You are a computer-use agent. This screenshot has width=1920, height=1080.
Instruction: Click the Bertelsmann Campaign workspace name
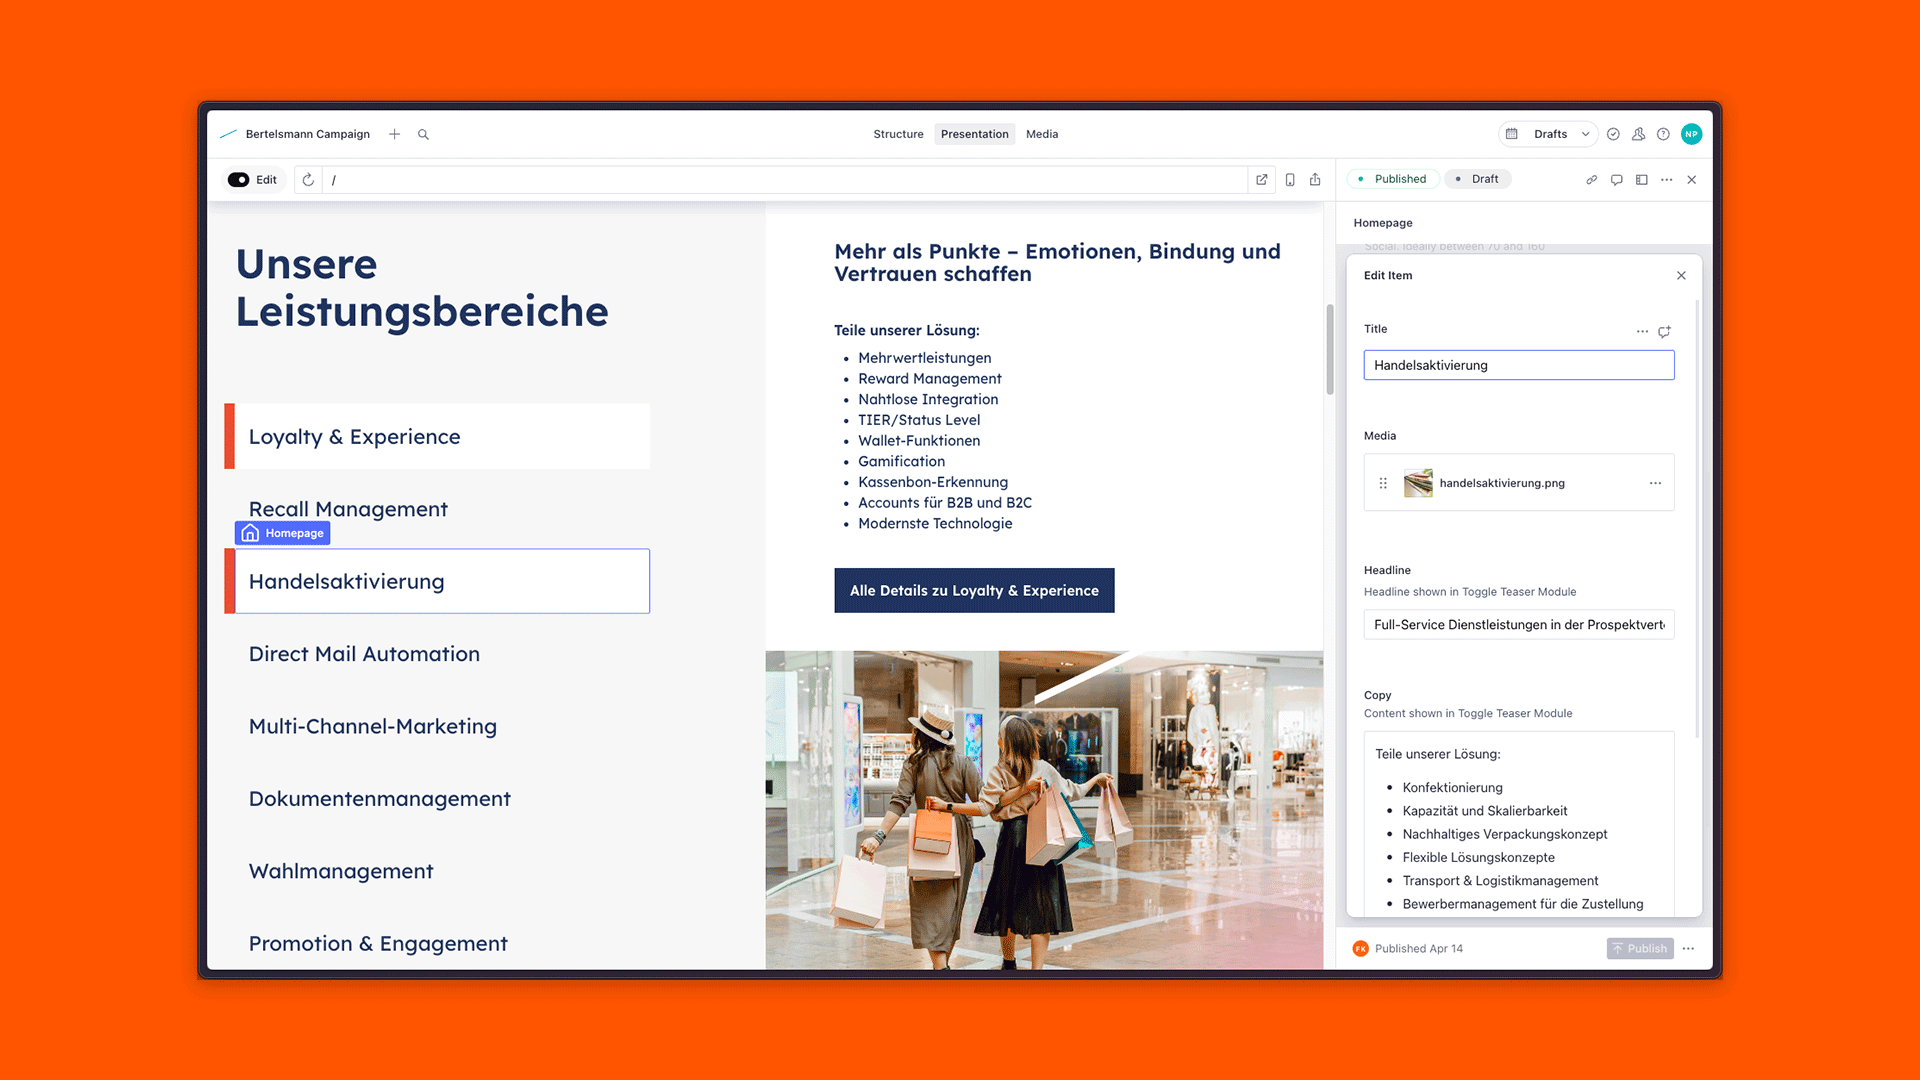308,134
